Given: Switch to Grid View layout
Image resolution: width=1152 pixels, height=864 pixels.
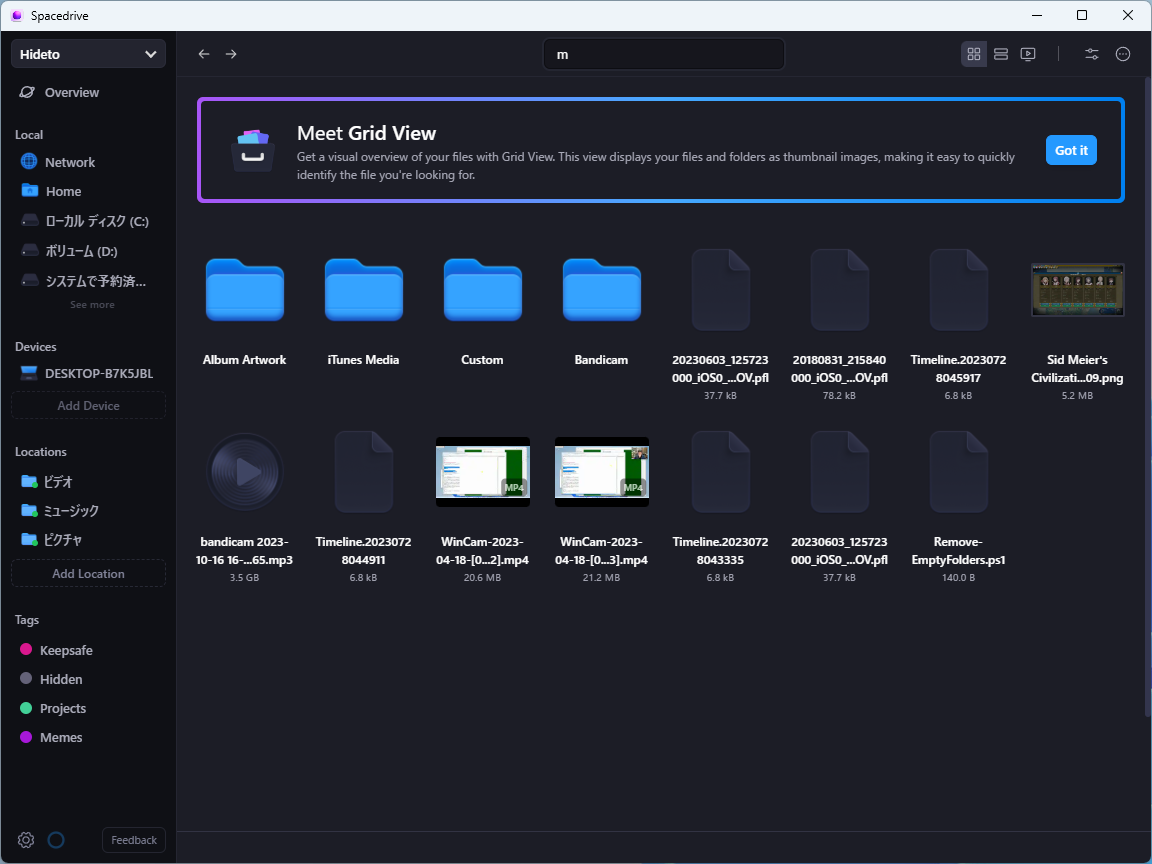Looking at the screenshot, I should click(x=973, y=53).
